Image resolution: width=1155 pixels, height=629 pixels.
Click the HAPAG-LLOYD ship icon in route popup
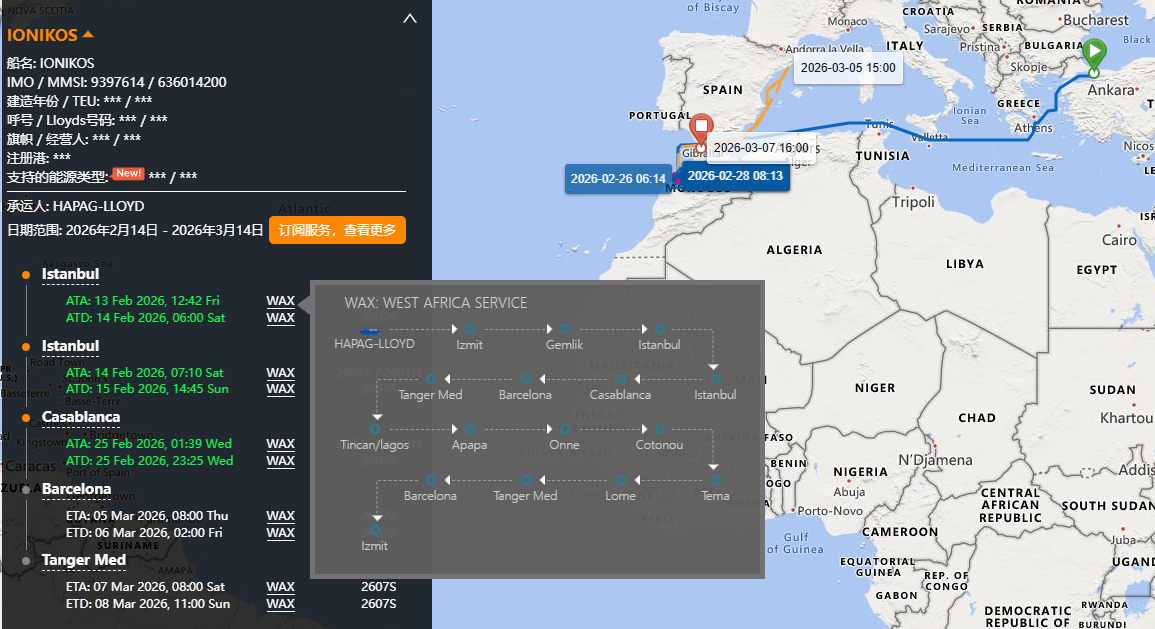[370, 329]
